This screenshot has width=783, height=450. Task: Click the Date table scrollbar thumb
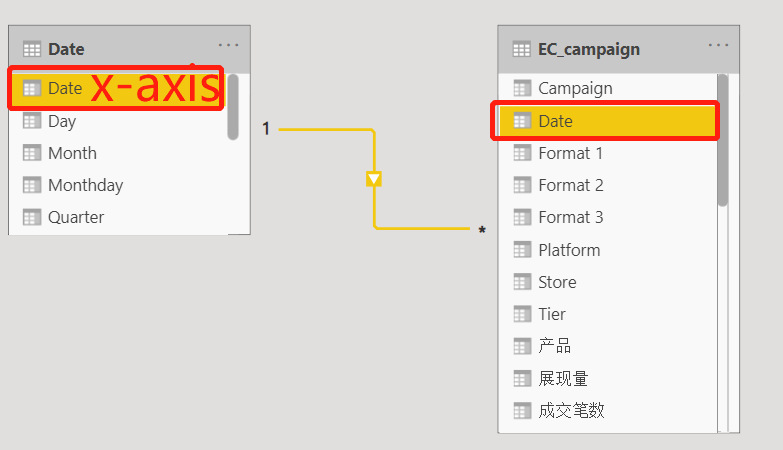[233, 107]
